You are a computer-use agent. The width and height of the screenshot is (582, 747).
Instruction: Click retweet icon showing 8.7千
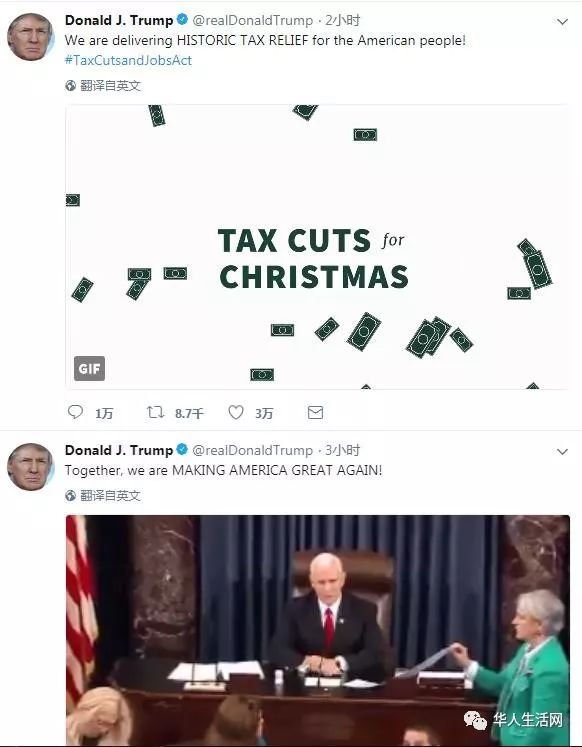155,412
